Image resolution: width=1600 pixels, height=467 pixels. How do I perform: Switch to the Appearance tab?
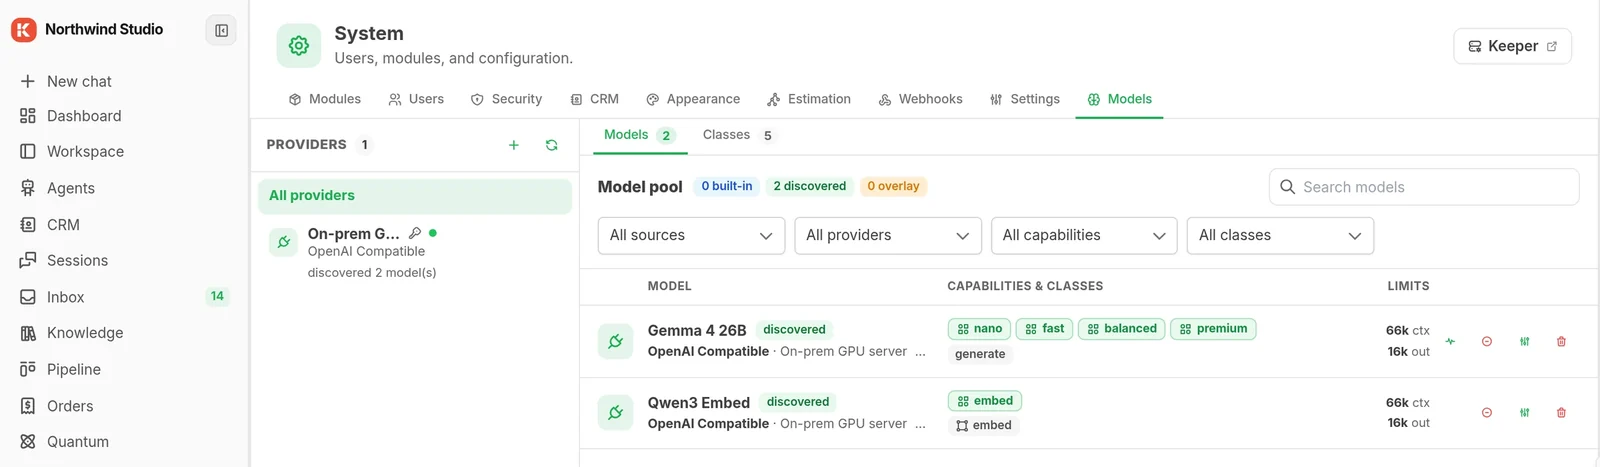(693, 99)
